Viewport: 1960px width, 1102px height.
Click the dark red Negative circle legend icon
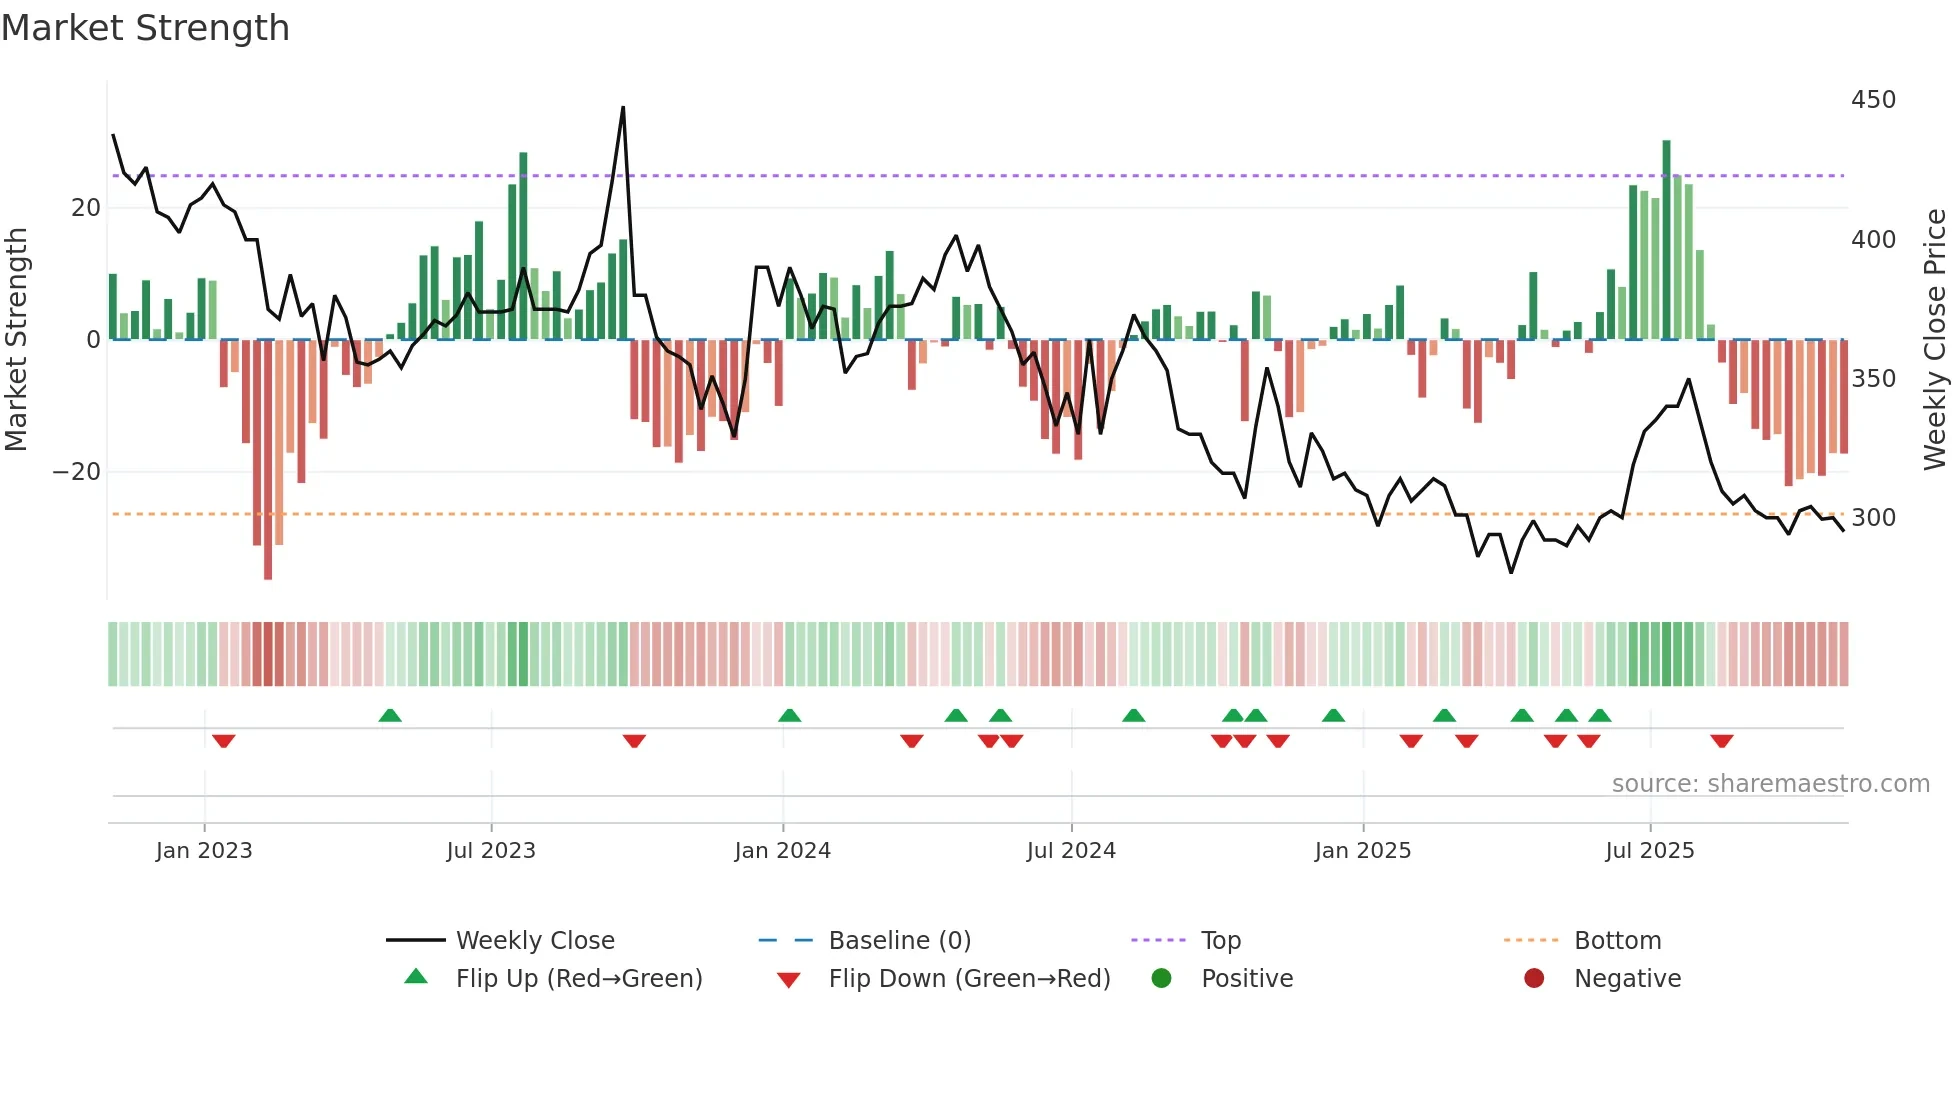(x=1534, y=978)
